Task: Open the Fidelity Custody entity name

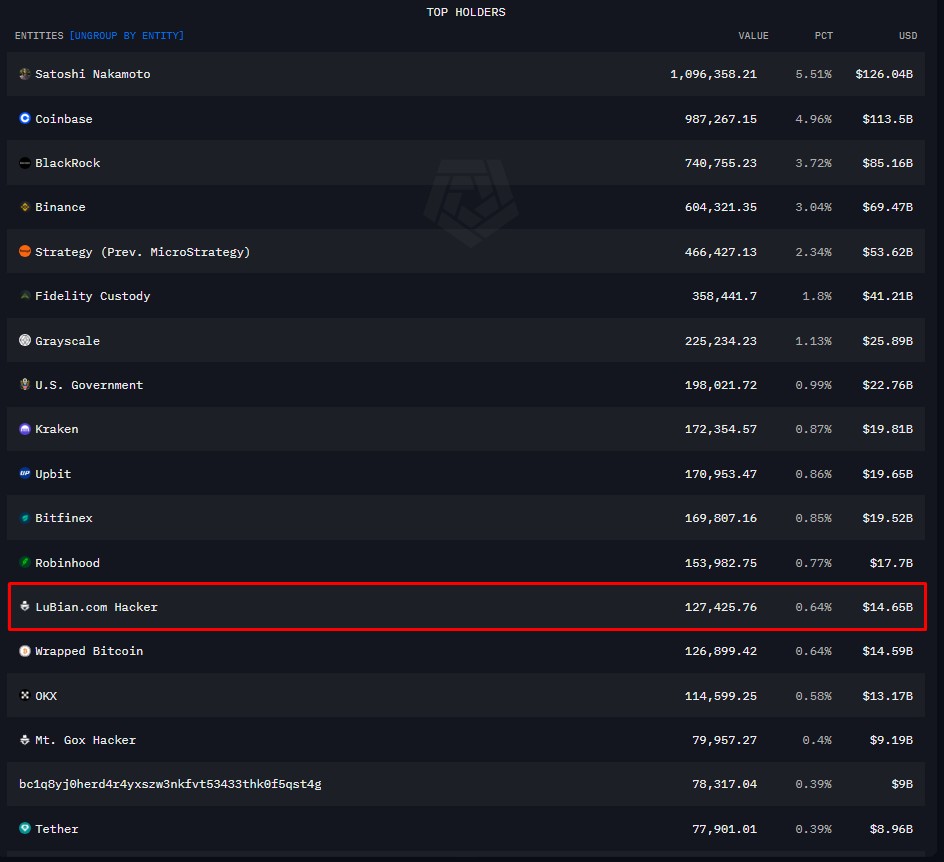Action: click(x=93, y=296)
